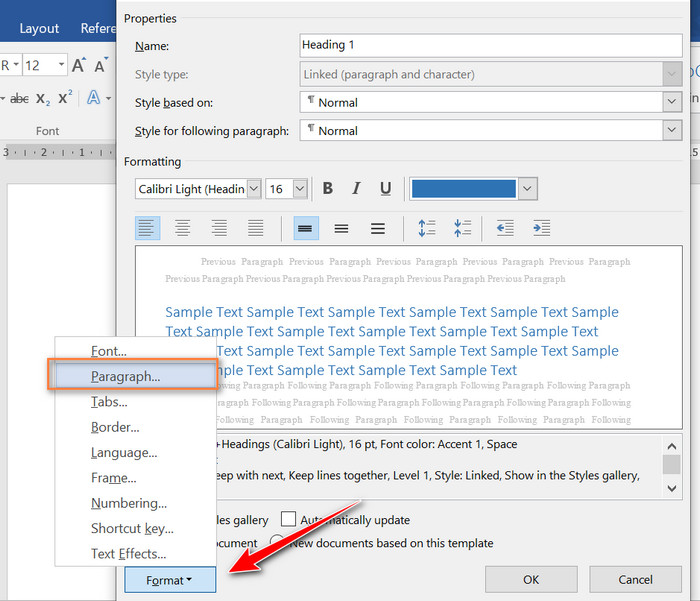Viewport: 700px width, 601px height.
Task: Expand the font name dropdown Calibri Light
Action: point(254,188)
